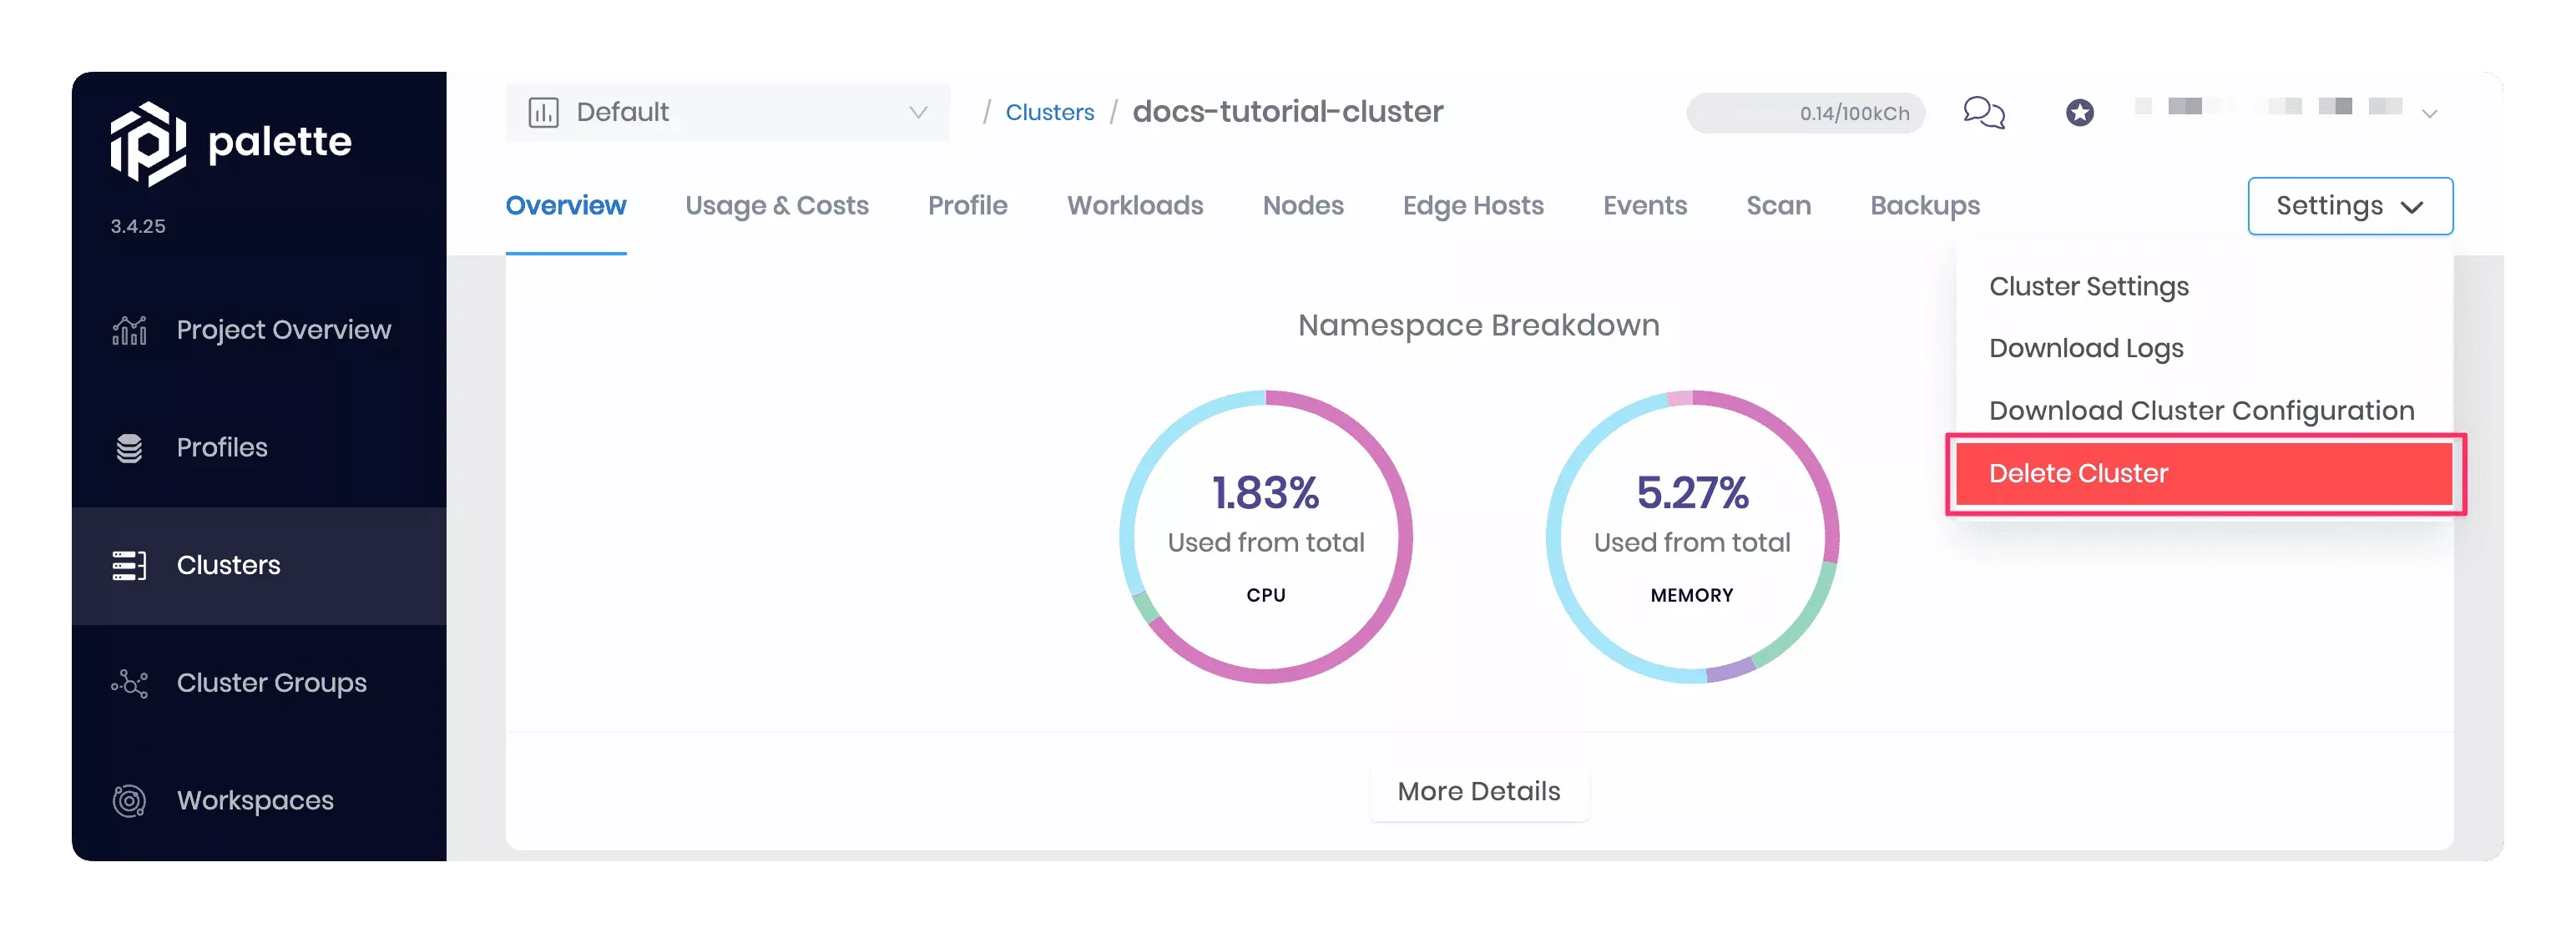
Task: Select the Project Overview sidebar icon
Action: coord(130,330)
